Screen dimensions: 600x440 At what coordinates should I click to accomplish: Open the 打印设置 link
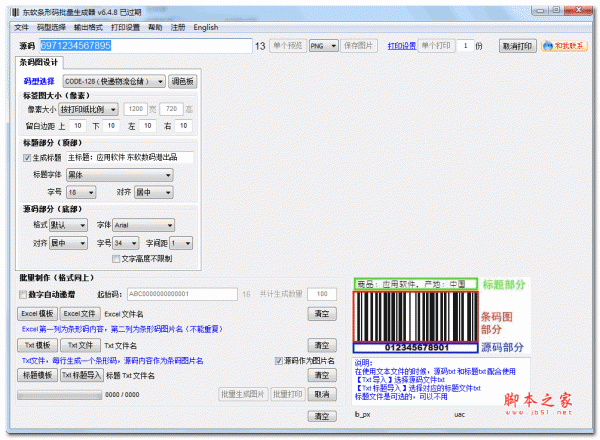point(400,46)
